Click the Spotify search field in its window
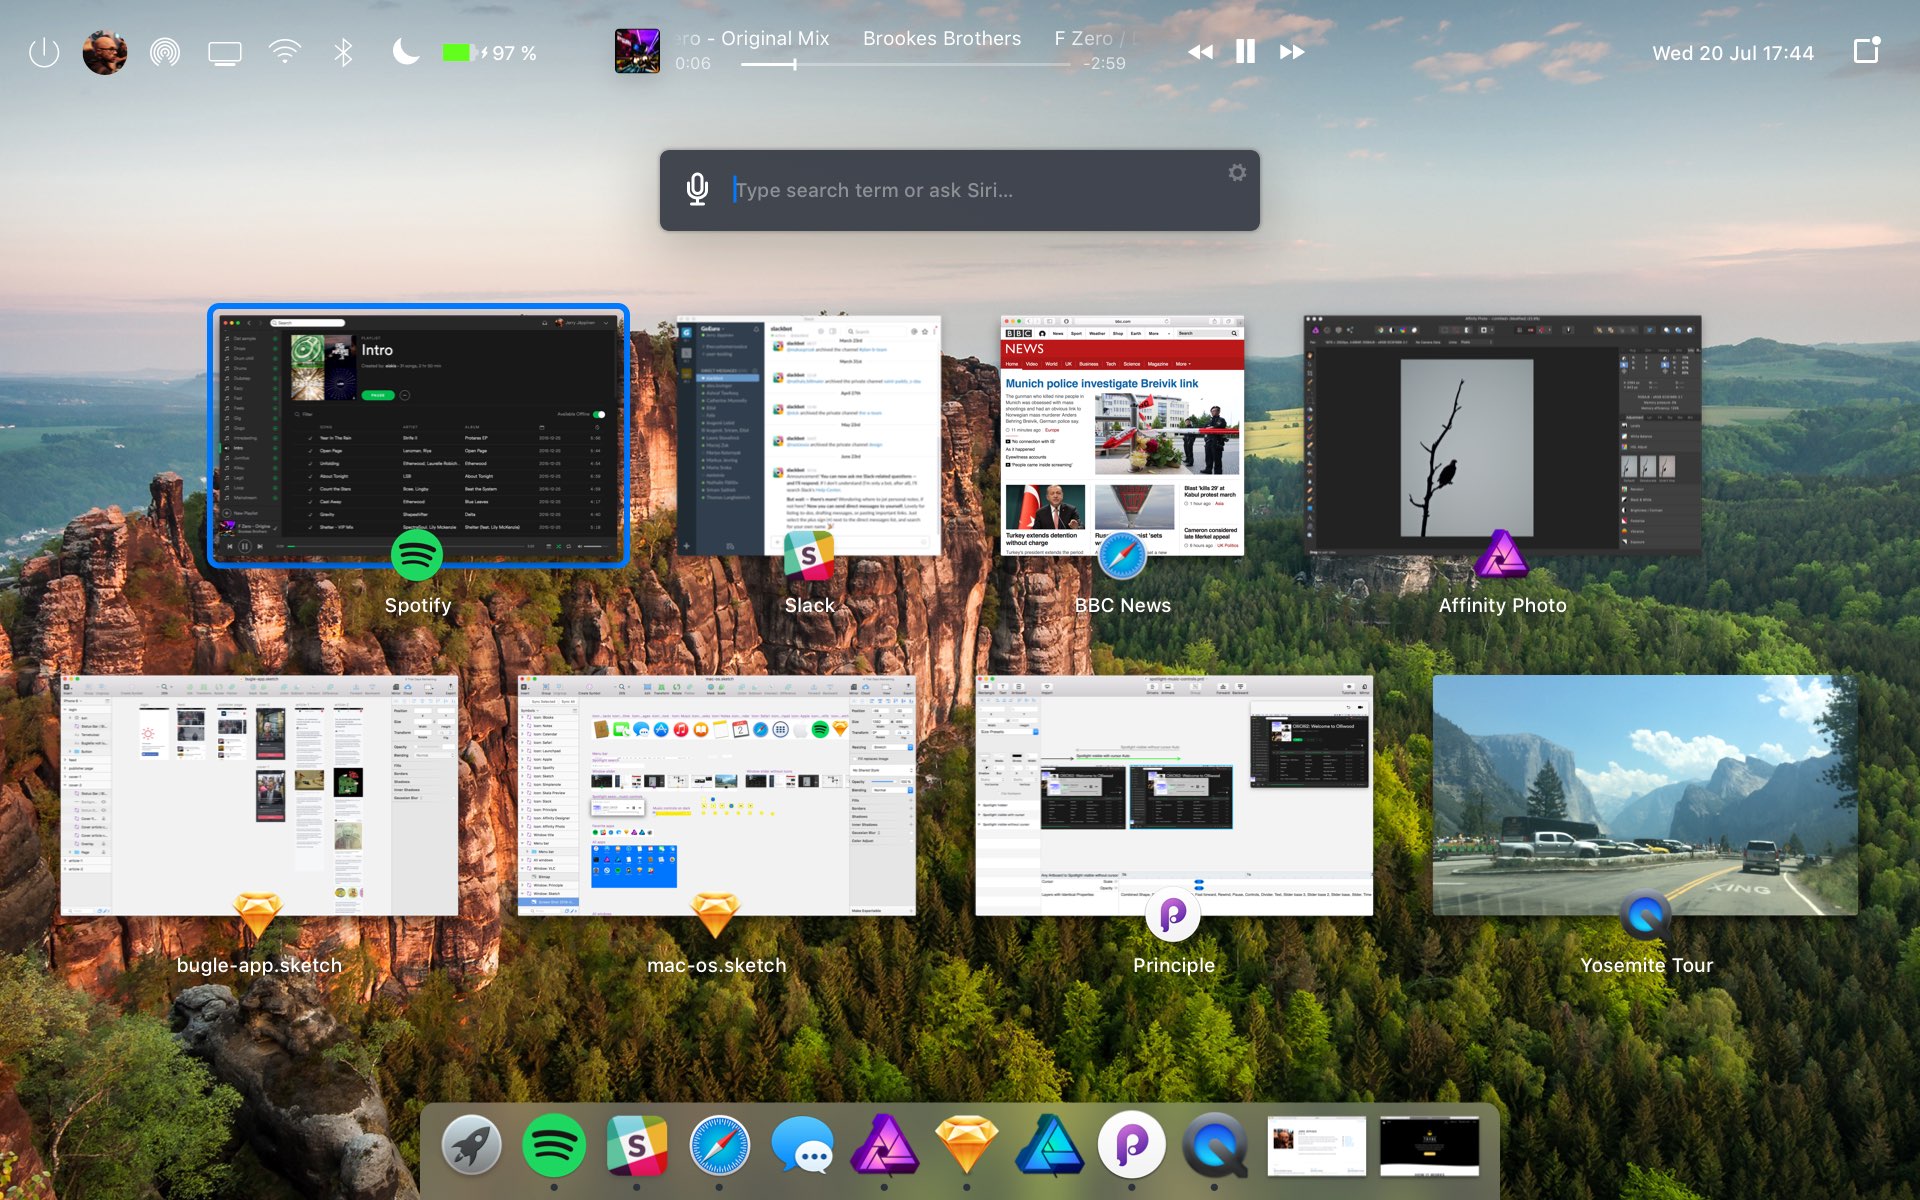 (x=307, y=323)
